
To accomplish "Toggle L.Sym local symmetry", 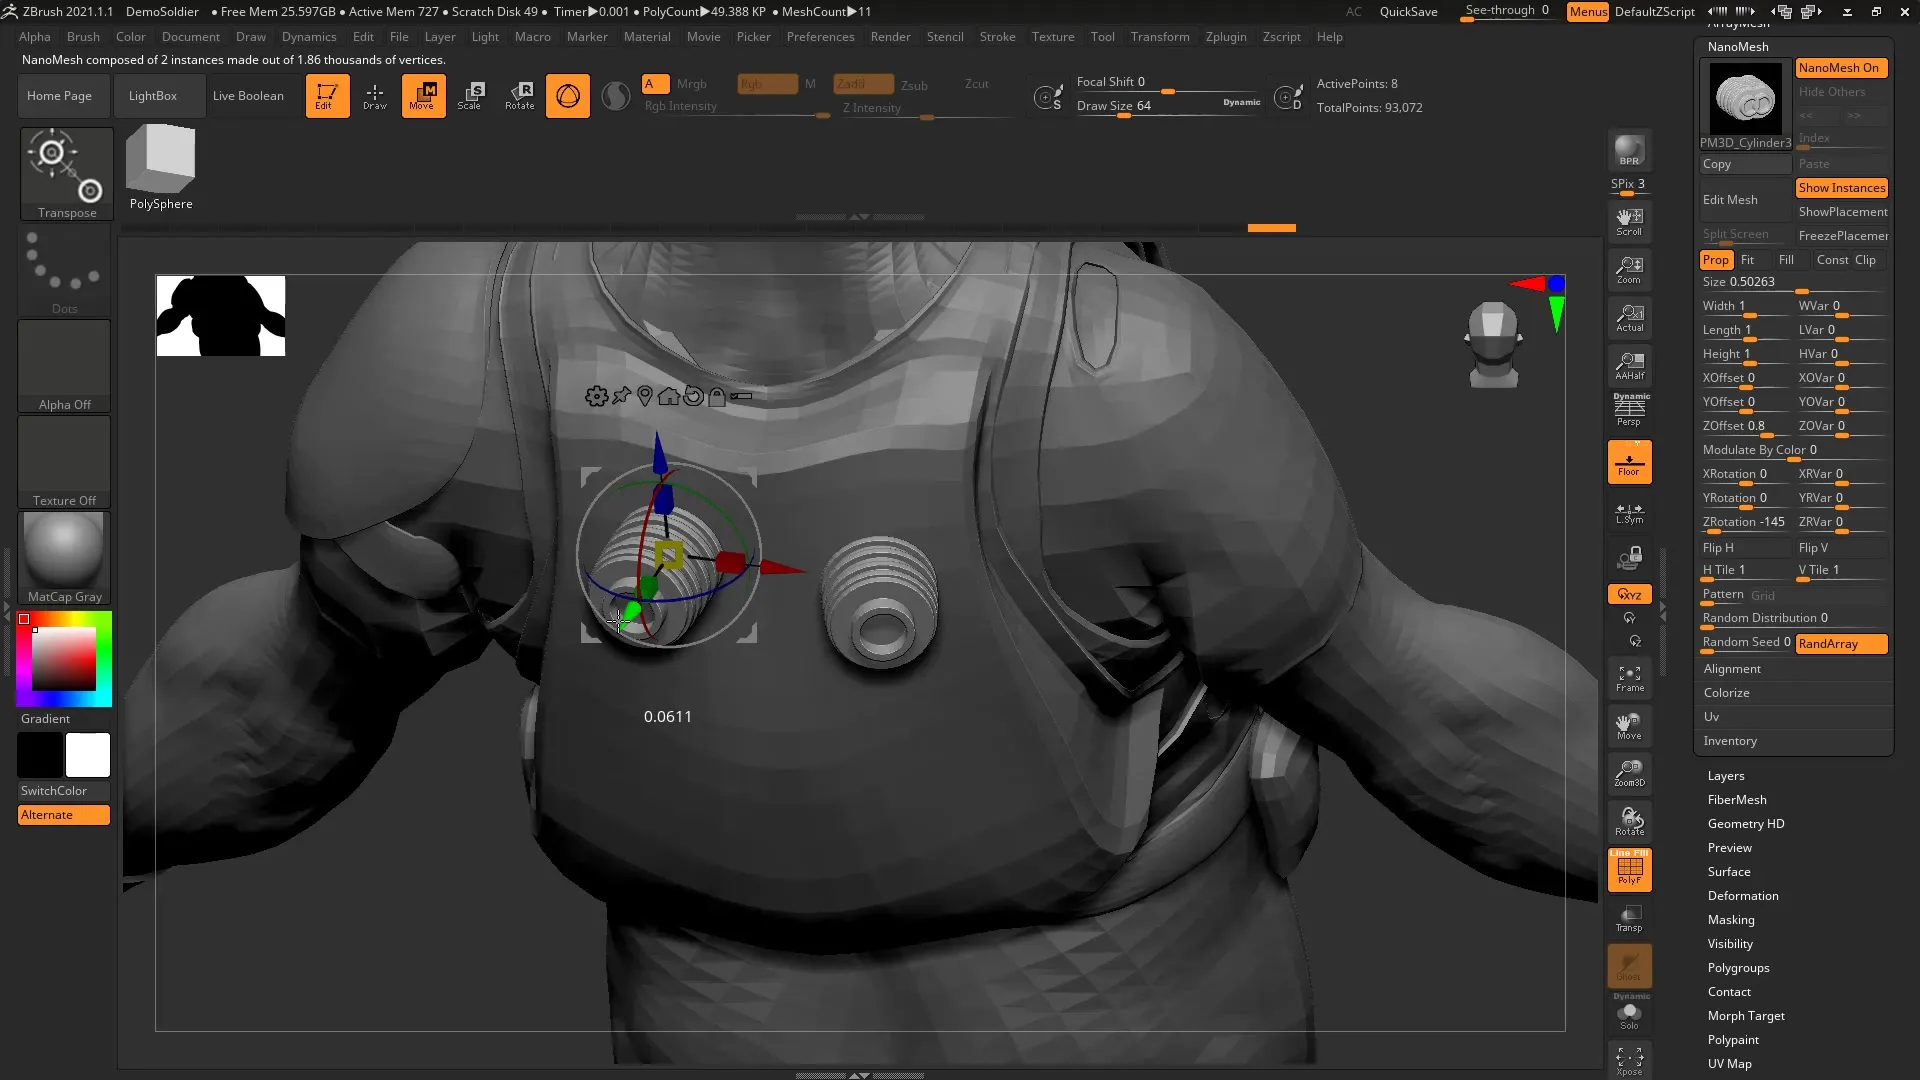I will (1629, 513).
